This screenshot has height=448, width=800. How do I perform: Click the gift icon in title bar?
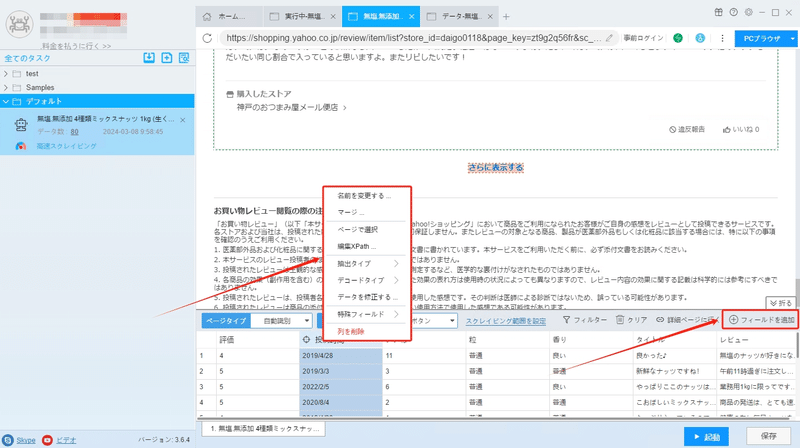tap(718, 12)
